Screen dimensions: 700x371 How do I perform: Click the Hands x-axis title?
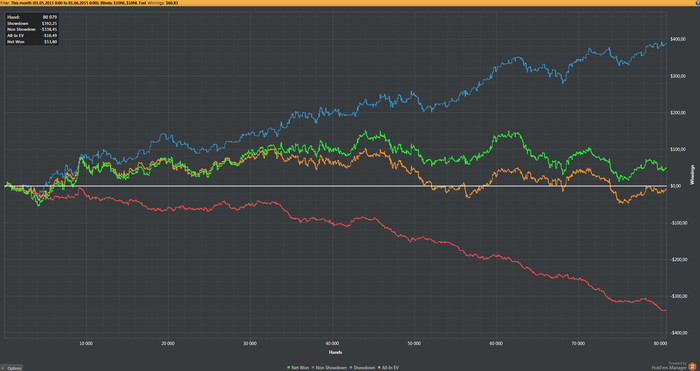click(335, 353)
